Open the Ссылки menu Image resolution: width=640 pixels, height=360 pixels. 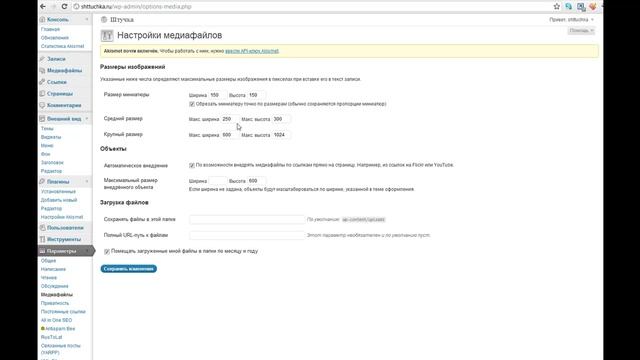[57, 82]
